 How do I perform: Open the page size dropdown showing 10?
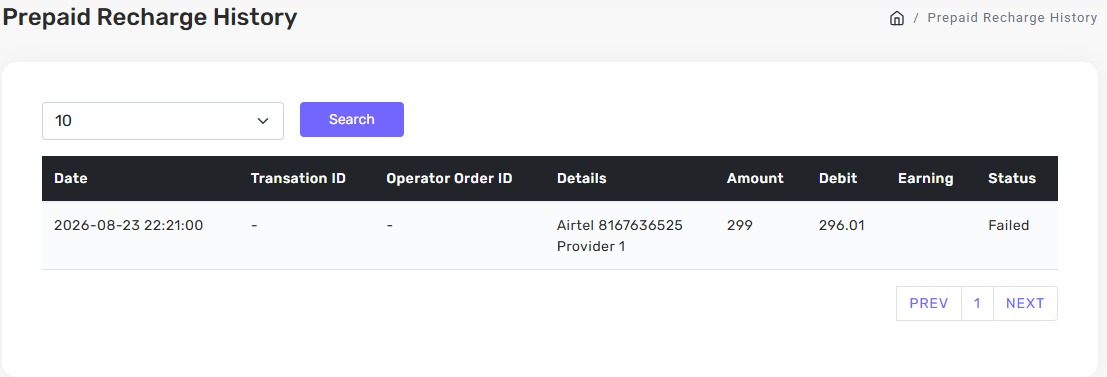pos(163,121)
